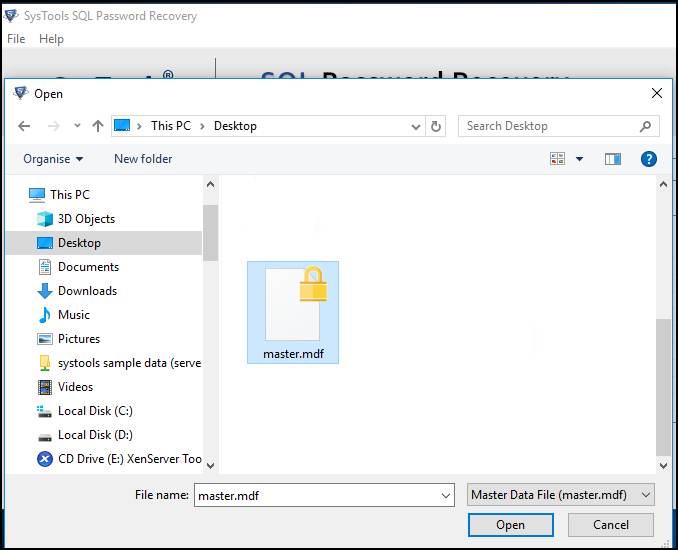Open the Master Data File type dropdown
This screenshot has height=550, width=678.
coord(560,495)
